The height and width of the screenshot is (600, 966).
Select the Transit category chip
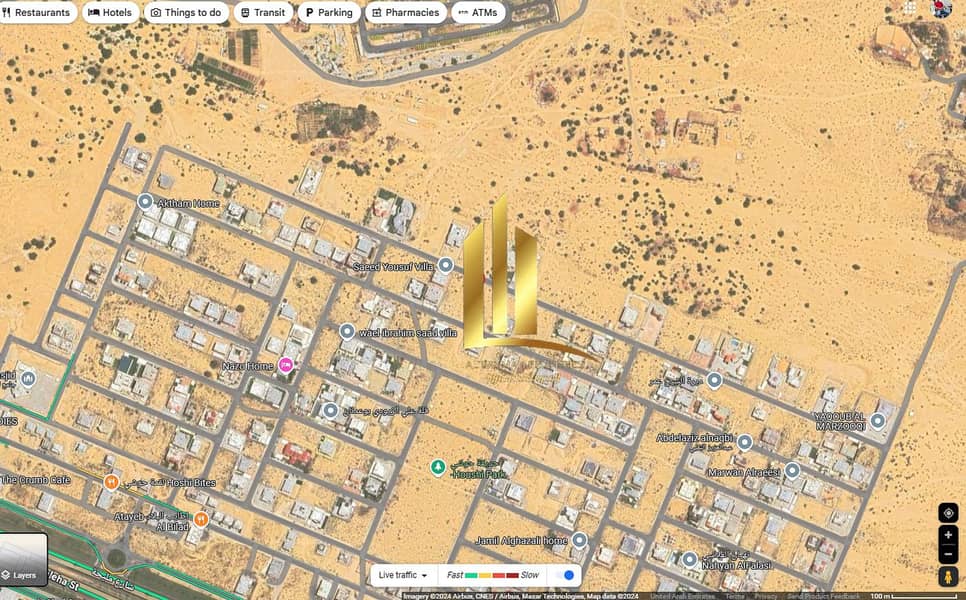pos(263,12)
